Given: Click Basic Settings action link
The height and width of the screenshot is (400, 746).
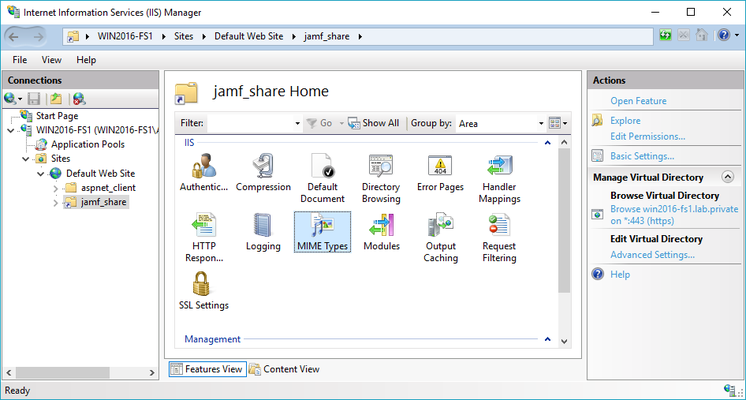Looking at the screenshot, I should point(642,156).
